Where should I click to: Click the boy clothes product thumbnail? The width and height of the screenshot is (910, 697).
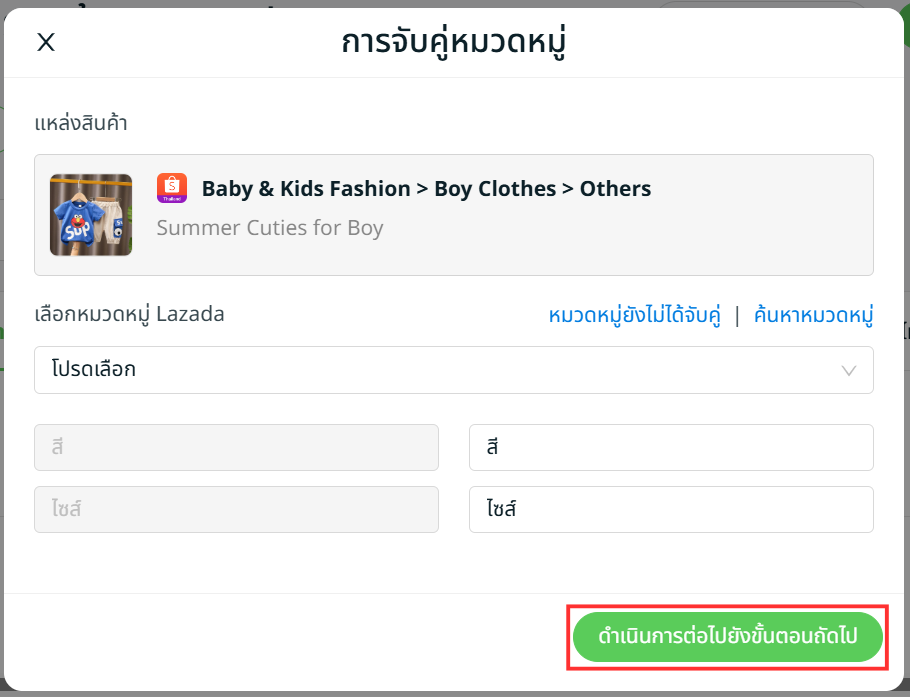pyautogui.click(x=91, y=215)
